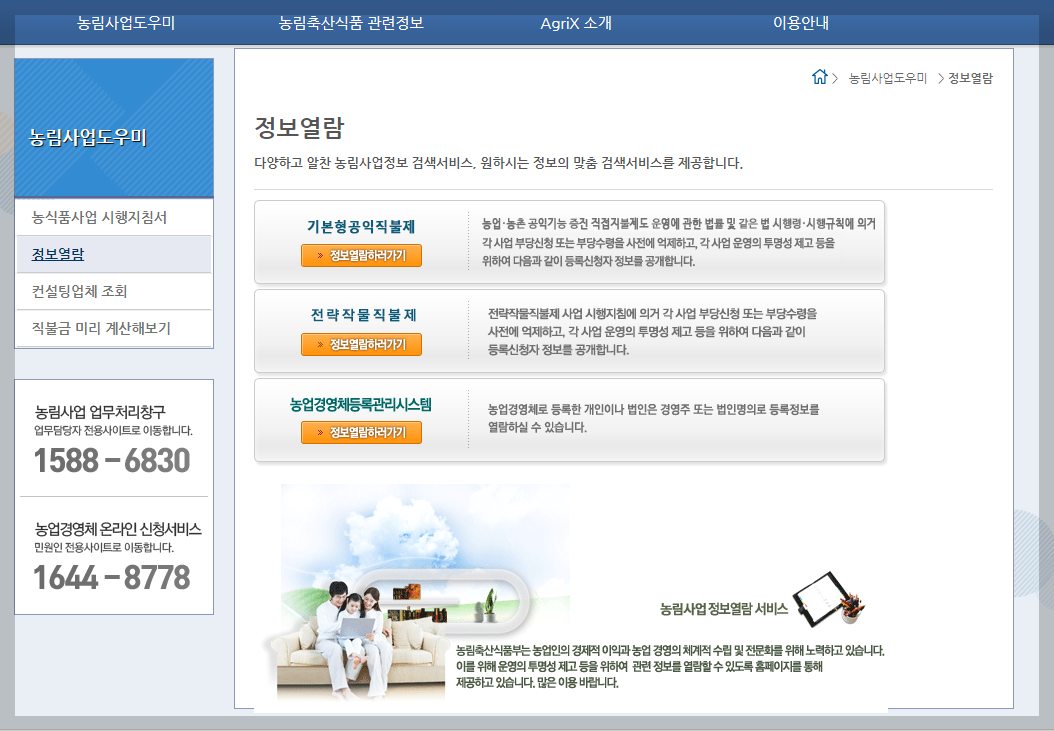Screen dimensions: 1054x731
Task: Click phone number 1588-6830
Action: (112, 461)
